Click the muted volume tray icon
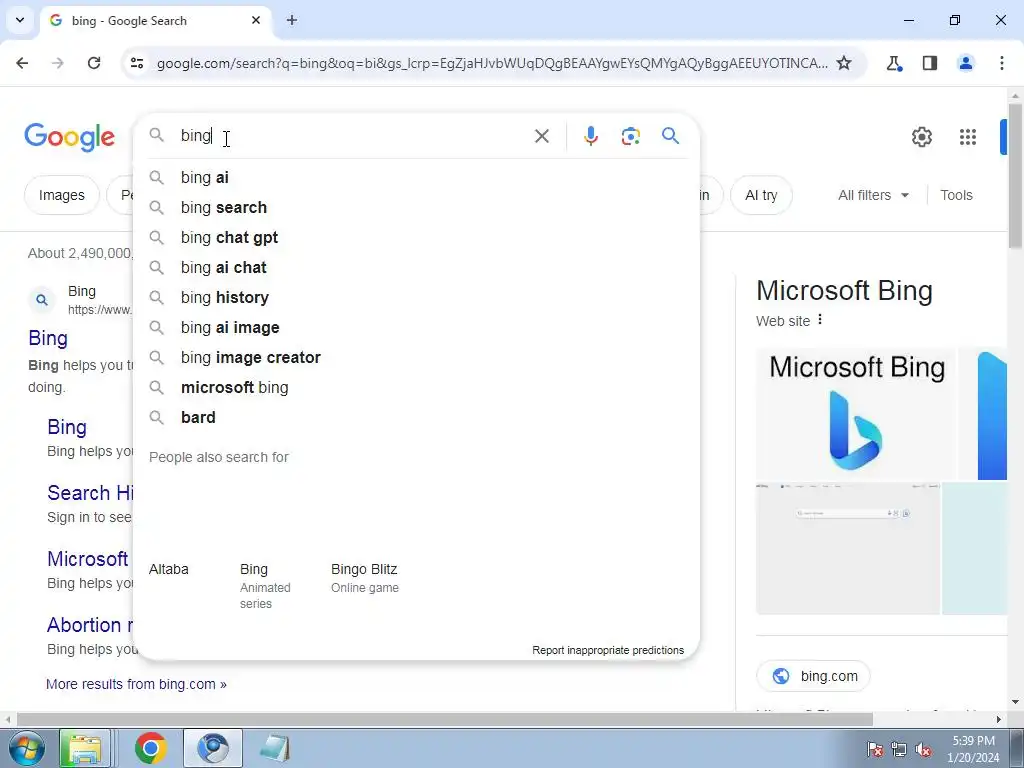 [x=923, y=749]
